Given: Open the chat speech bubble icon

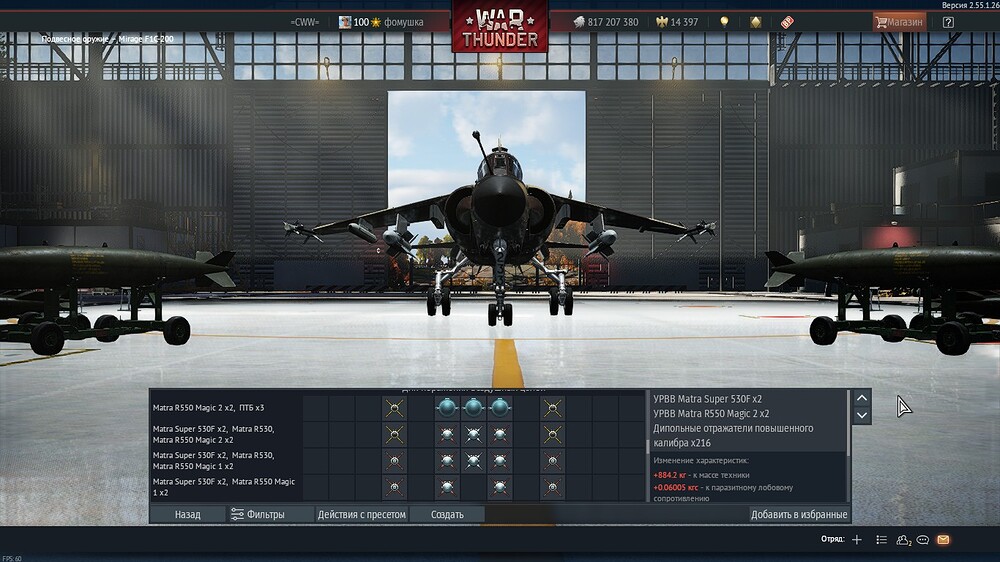Looking at the screenshot, I should point(923,540).
